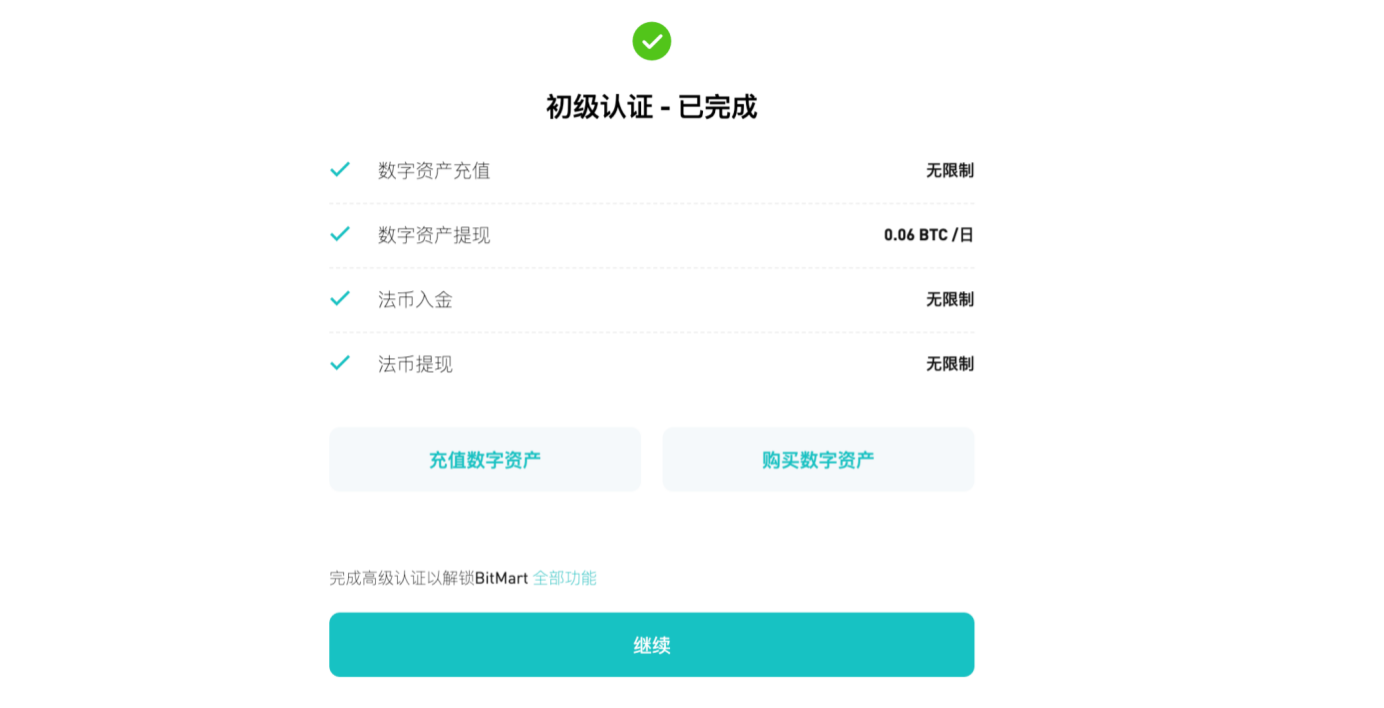Click the 0.06 BTC /日 withdrawal limit
The width and height of the screenshot is (1384, 708).
[928, 235]
